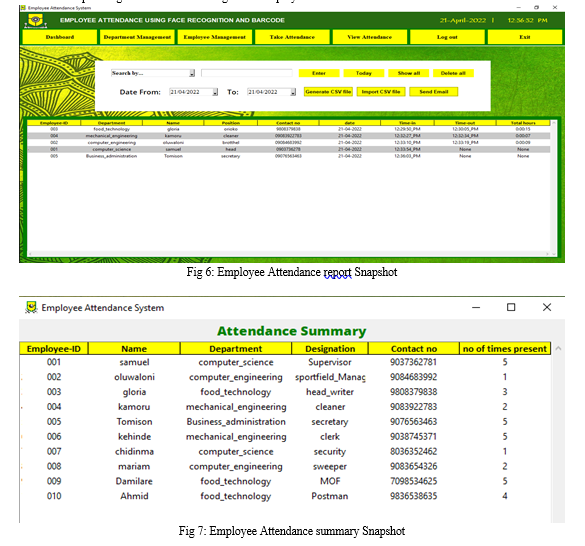The height and width of the screenshot is (546, 585).
Task: Select summary row 001 samuel
Action: 285,362
